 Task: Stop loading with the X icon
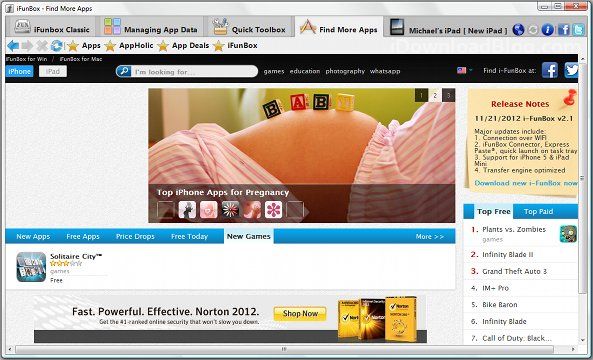(42, 46)
